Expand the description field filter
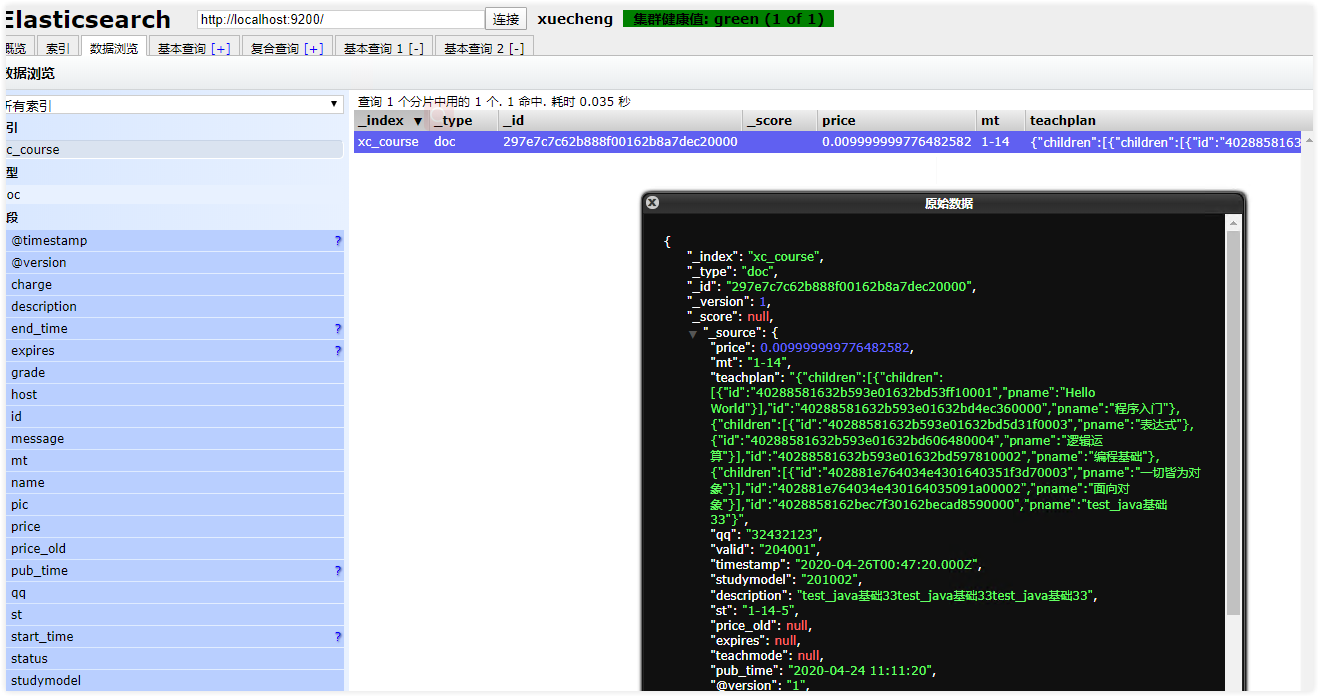1319x697 pixels. coord(172,307)
